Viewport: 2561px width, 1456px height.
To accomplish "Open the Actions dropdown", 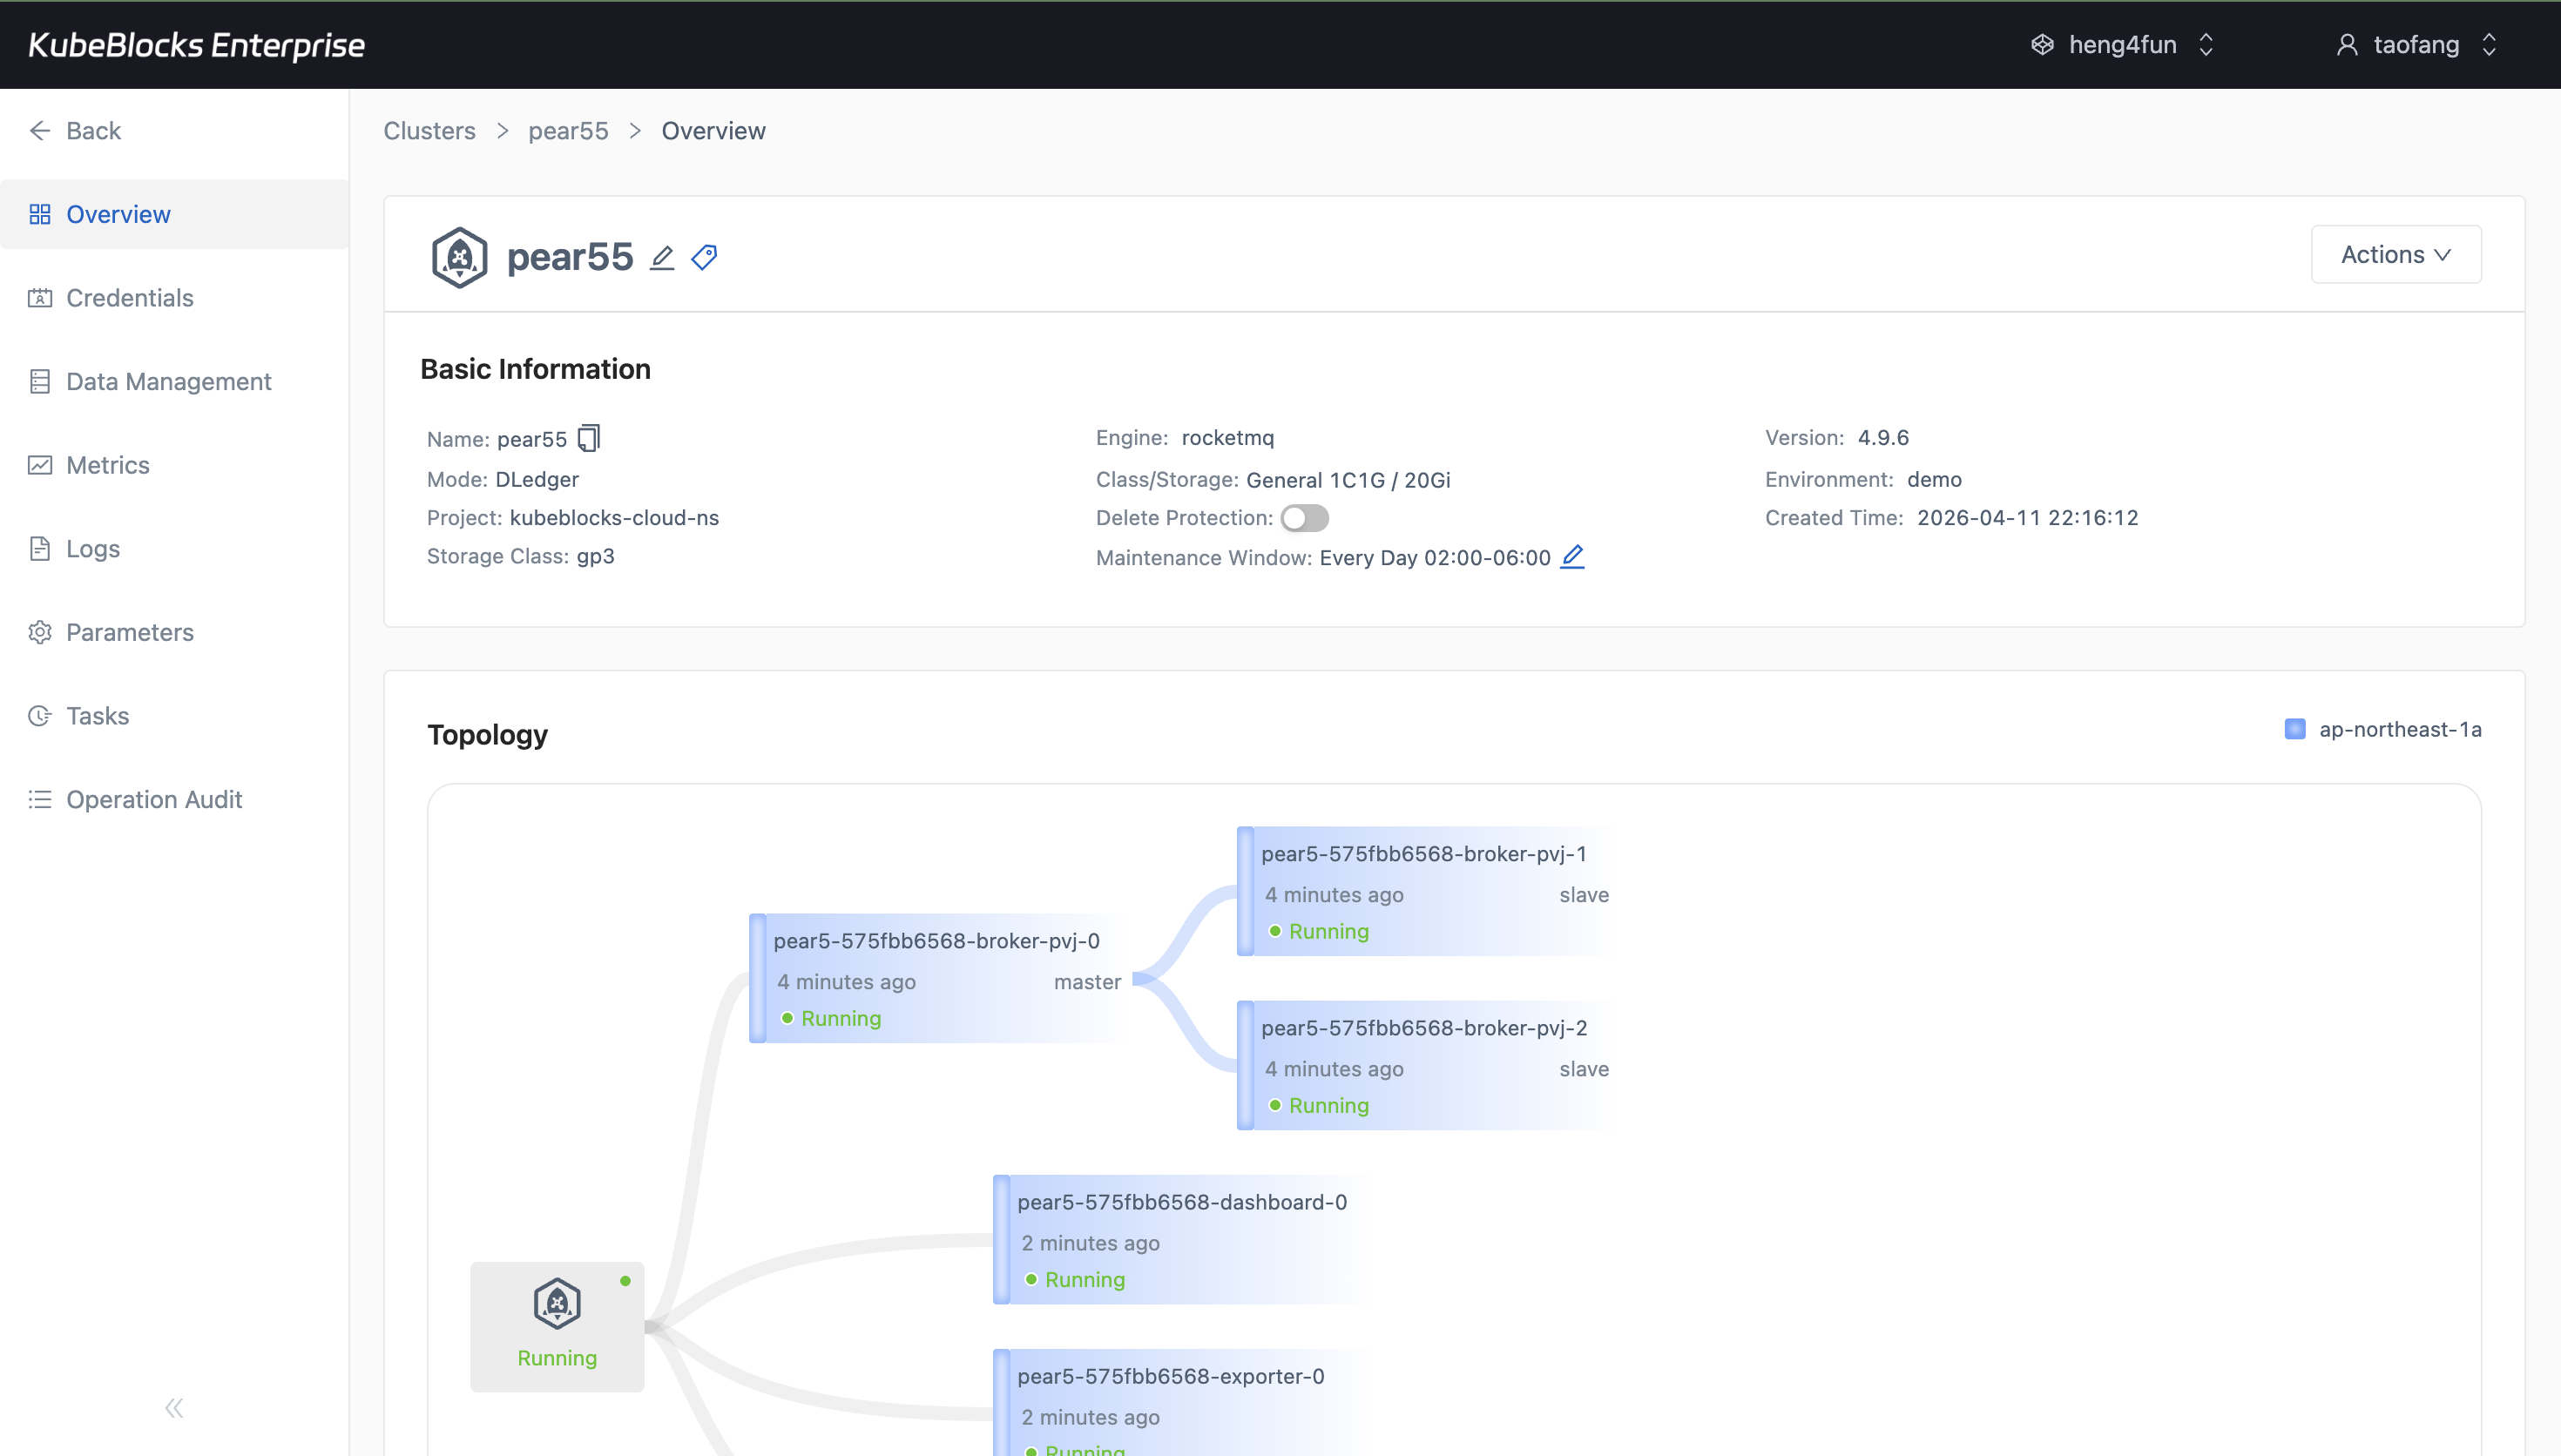I will [x=2396, y=254].
